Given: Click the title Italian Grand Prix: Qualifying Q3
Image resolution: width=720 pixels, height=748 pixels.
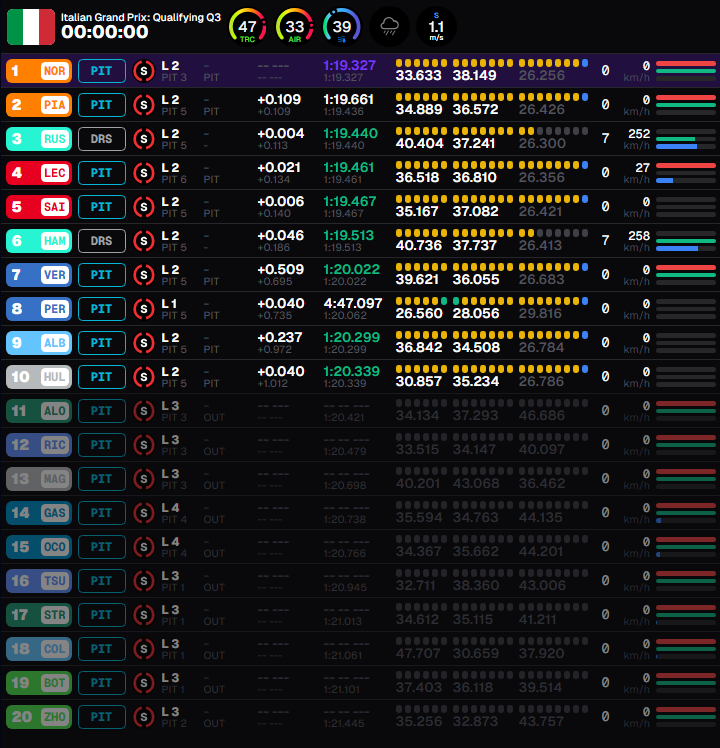Looking at the screenshot, I should tap(141, 17).
